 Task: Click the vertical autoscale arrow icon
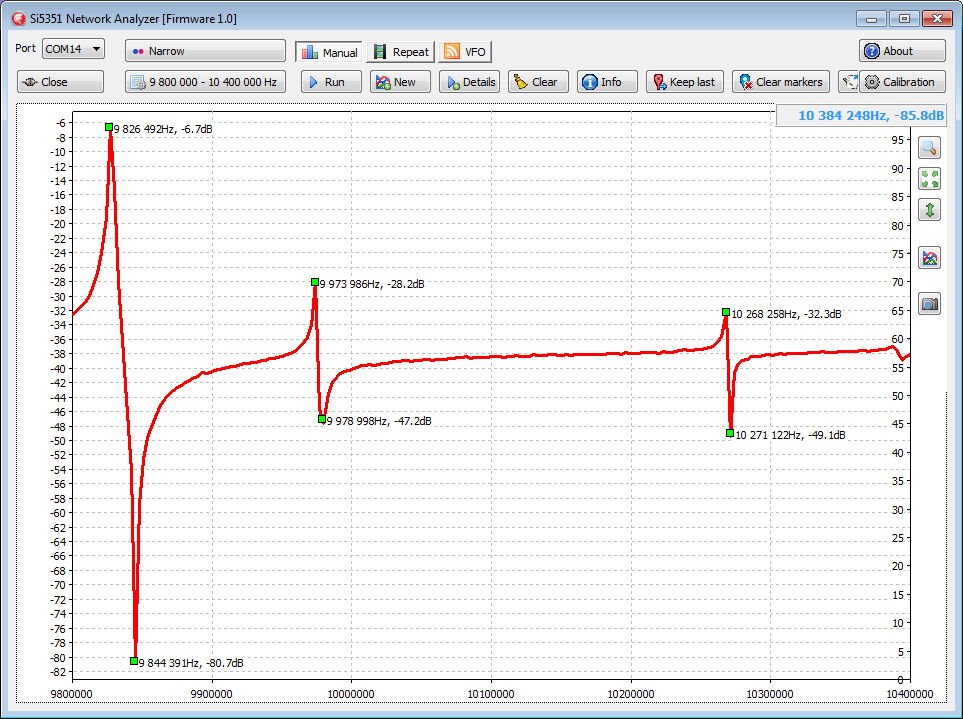click(x=929, y=210)
